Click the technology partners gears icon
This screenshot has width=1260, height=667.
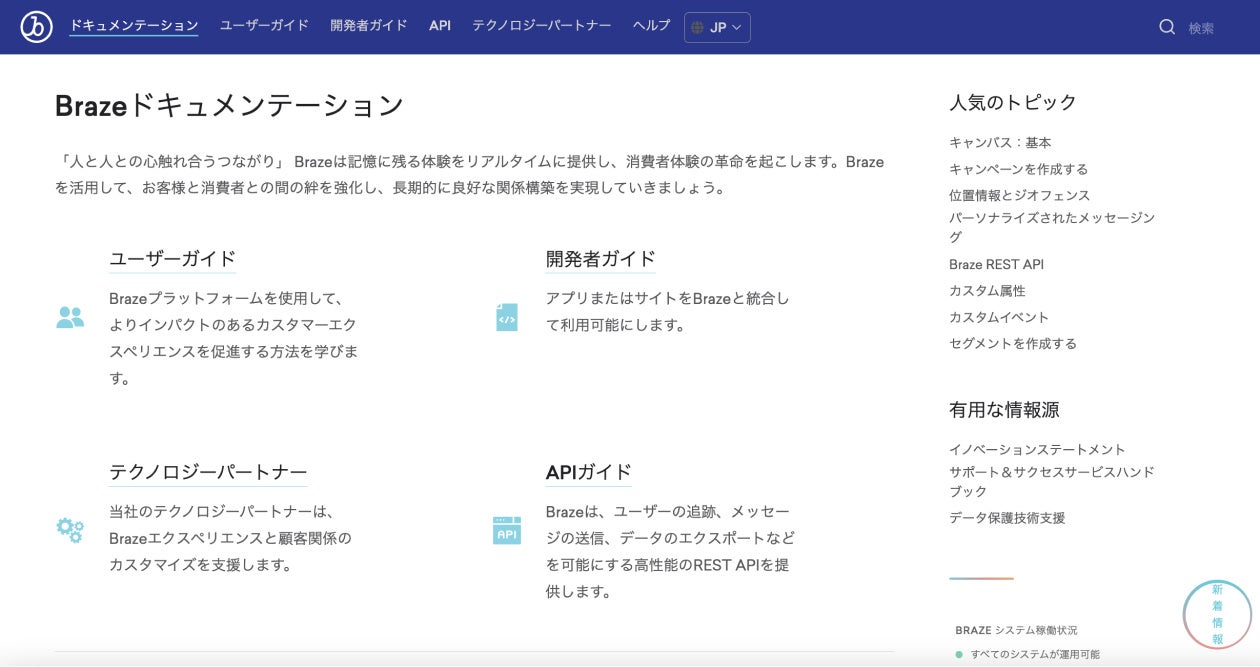[70, 530]
